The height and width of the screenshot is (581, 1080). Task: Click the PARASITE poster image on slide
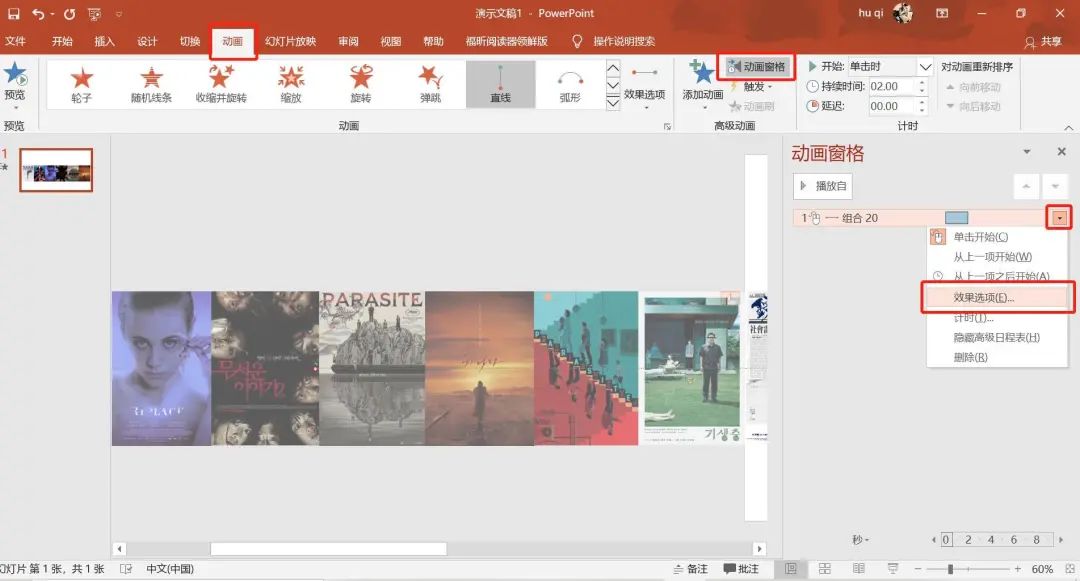click(372, 368)
